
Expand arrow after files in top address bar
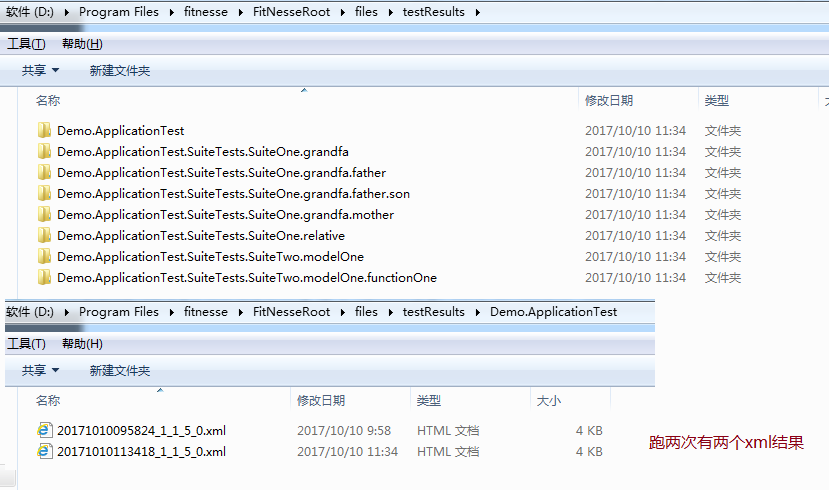pyautogui.click(x=390, y=12)
